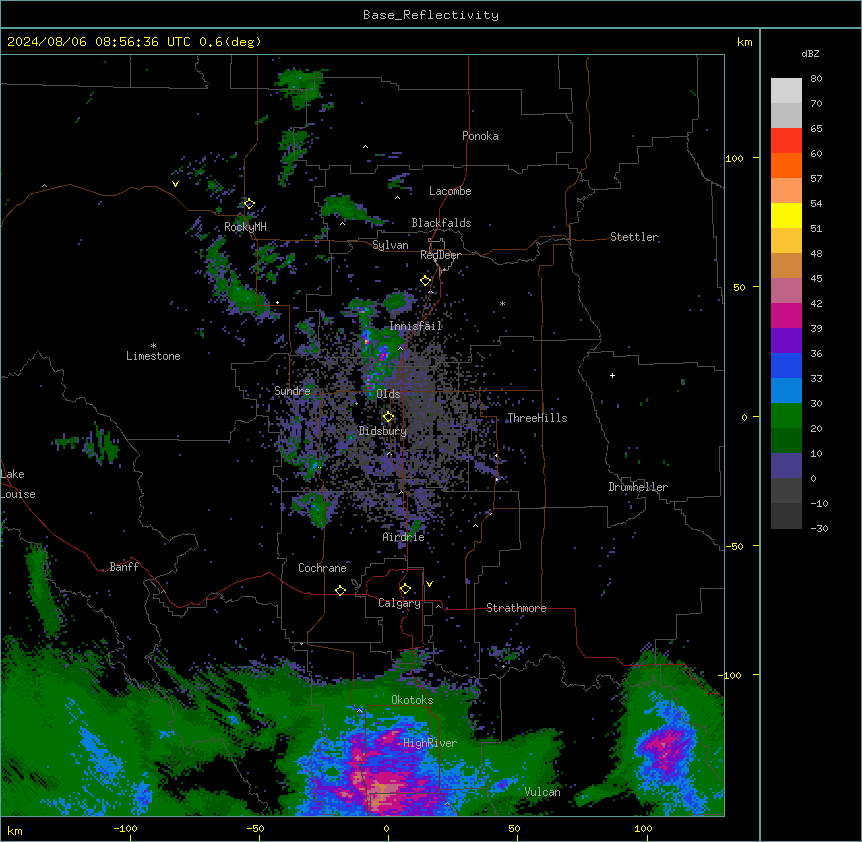Select the red 60-65 dBZ color swatch
This screenshot has height=842, width=862.
786,141
